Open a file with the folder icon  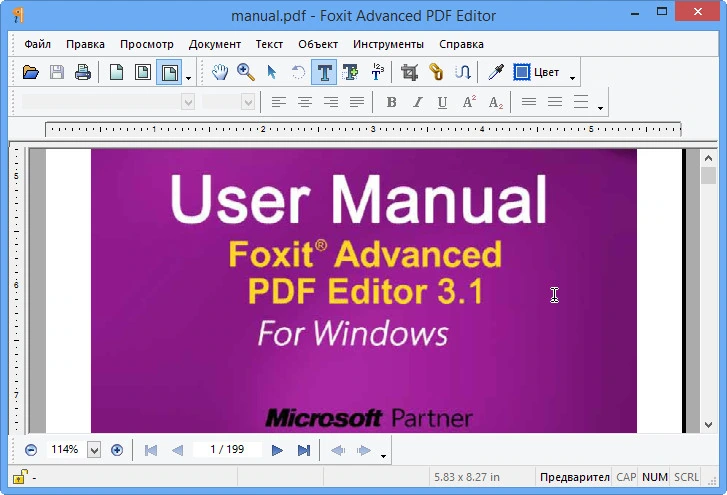coord(31,72)
